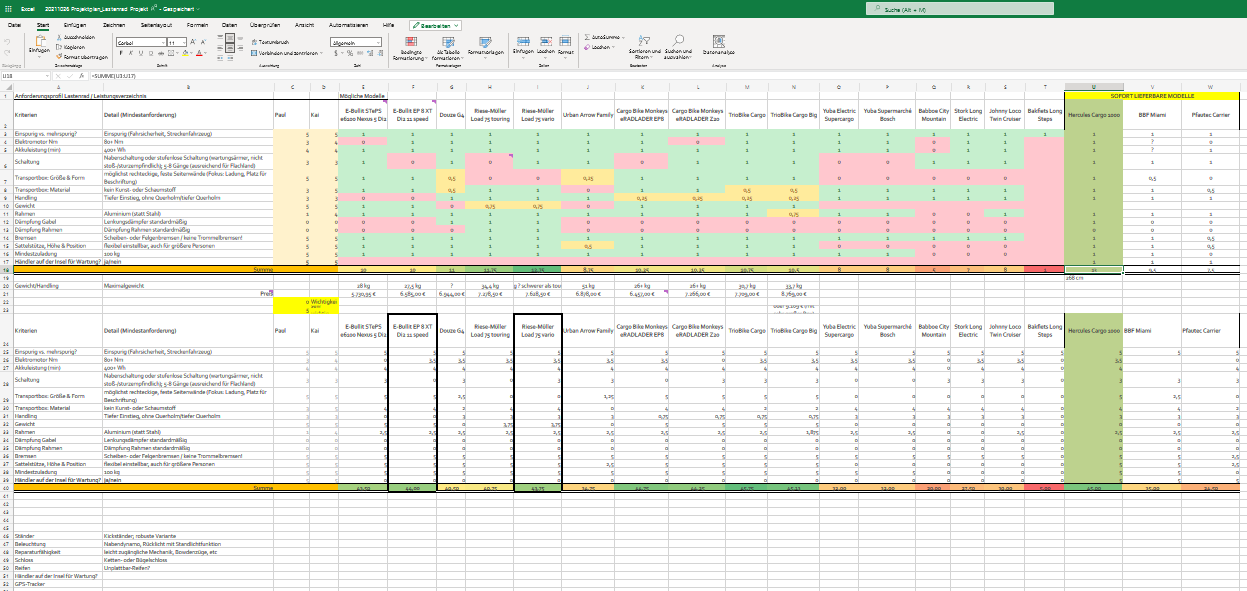Select the 'Elektromotor Nm' cell in row 4

click(57, 141)
